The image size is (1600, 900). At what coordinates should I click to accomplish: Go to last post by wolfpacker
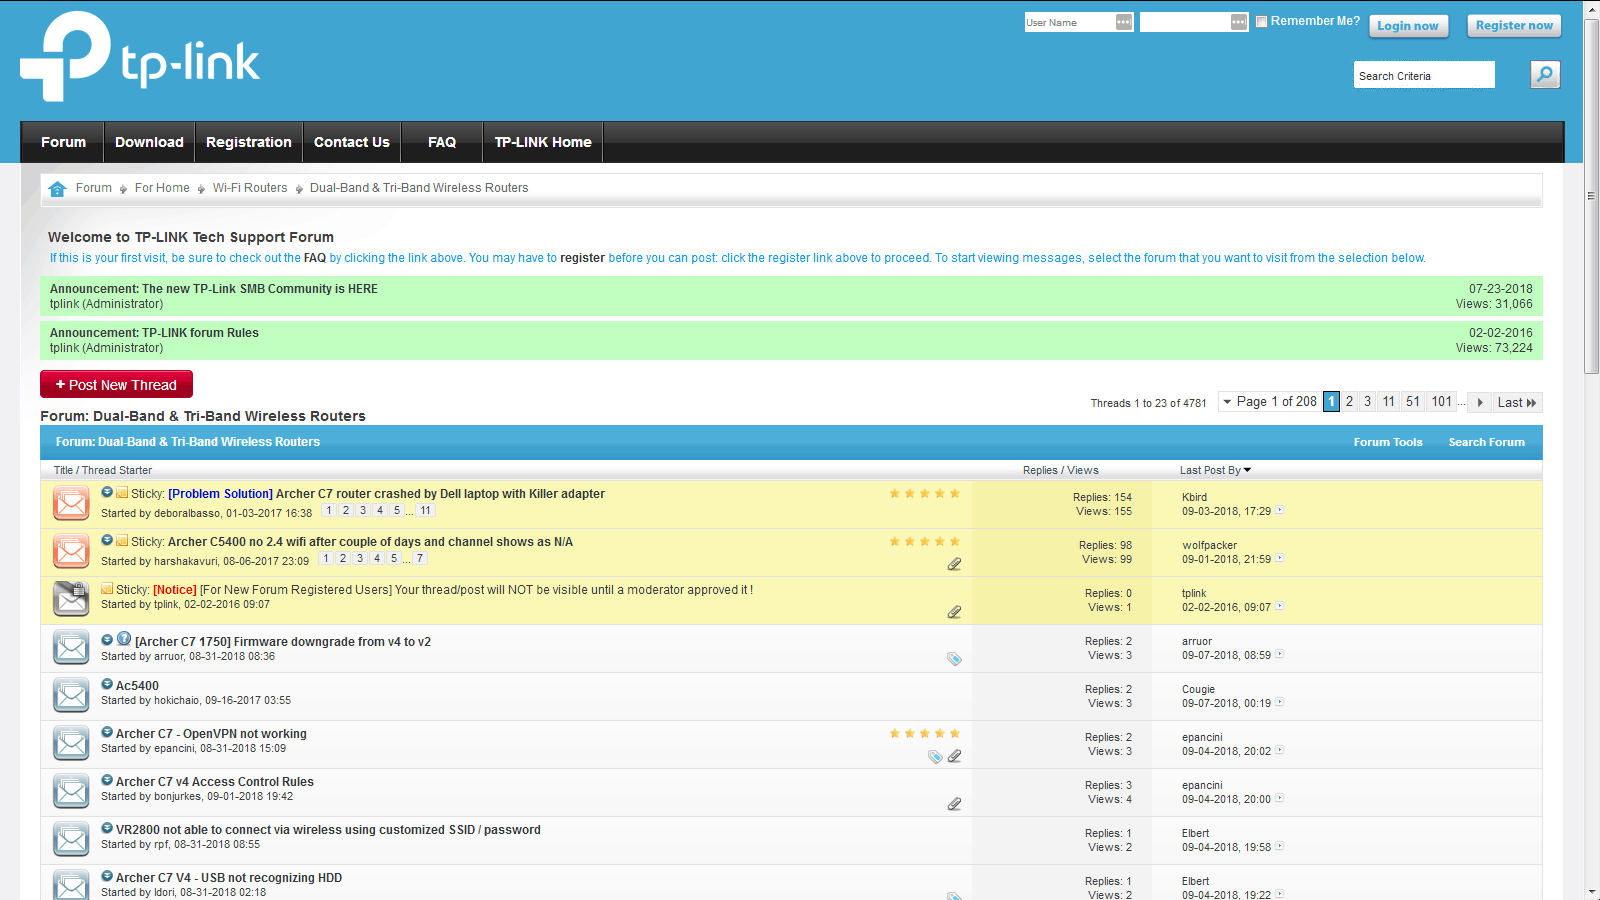[x=1280, y=558]
